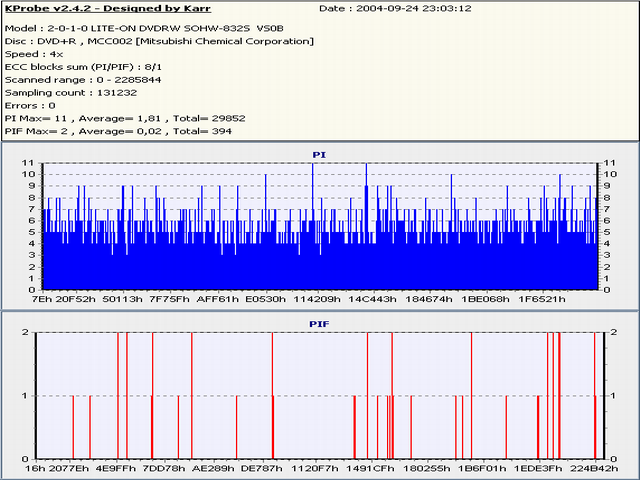Select the 2077Eh axis label
This screenshot has height=480, width=640.
tap(69, 468)
